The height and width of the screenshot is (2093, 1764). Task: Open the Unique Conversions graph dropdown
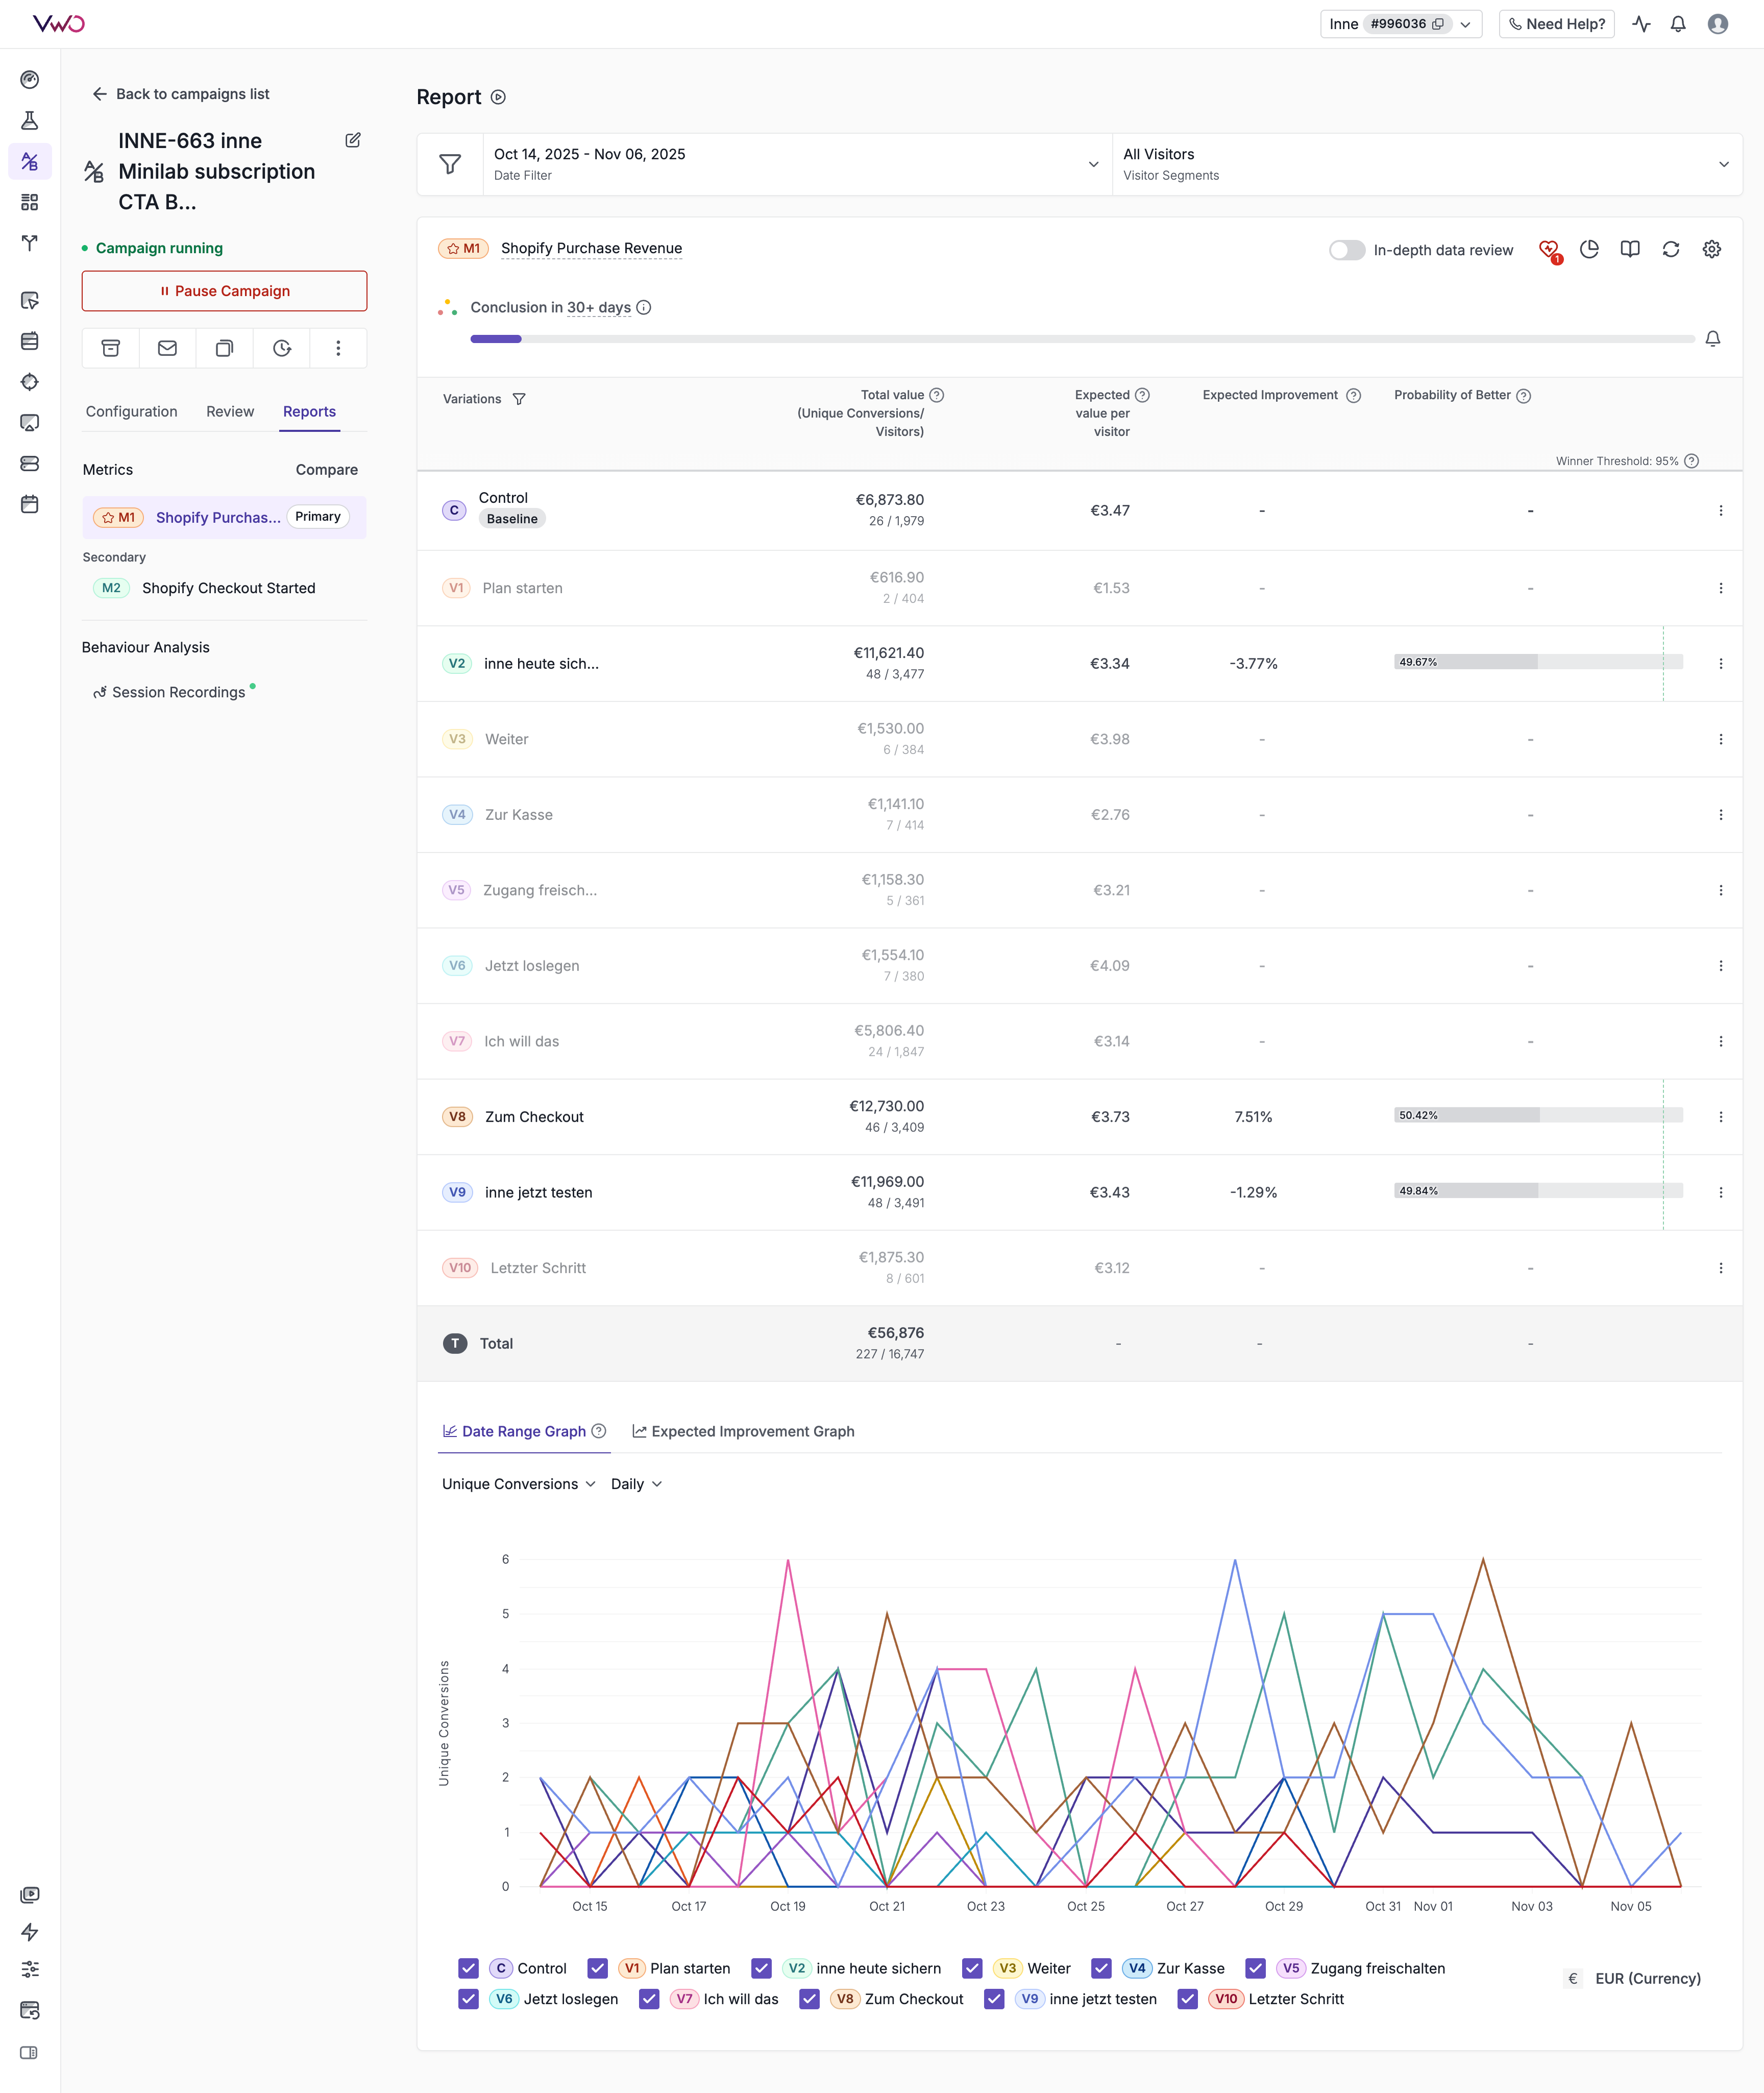pyautogui.click(x=518, y=1484)
